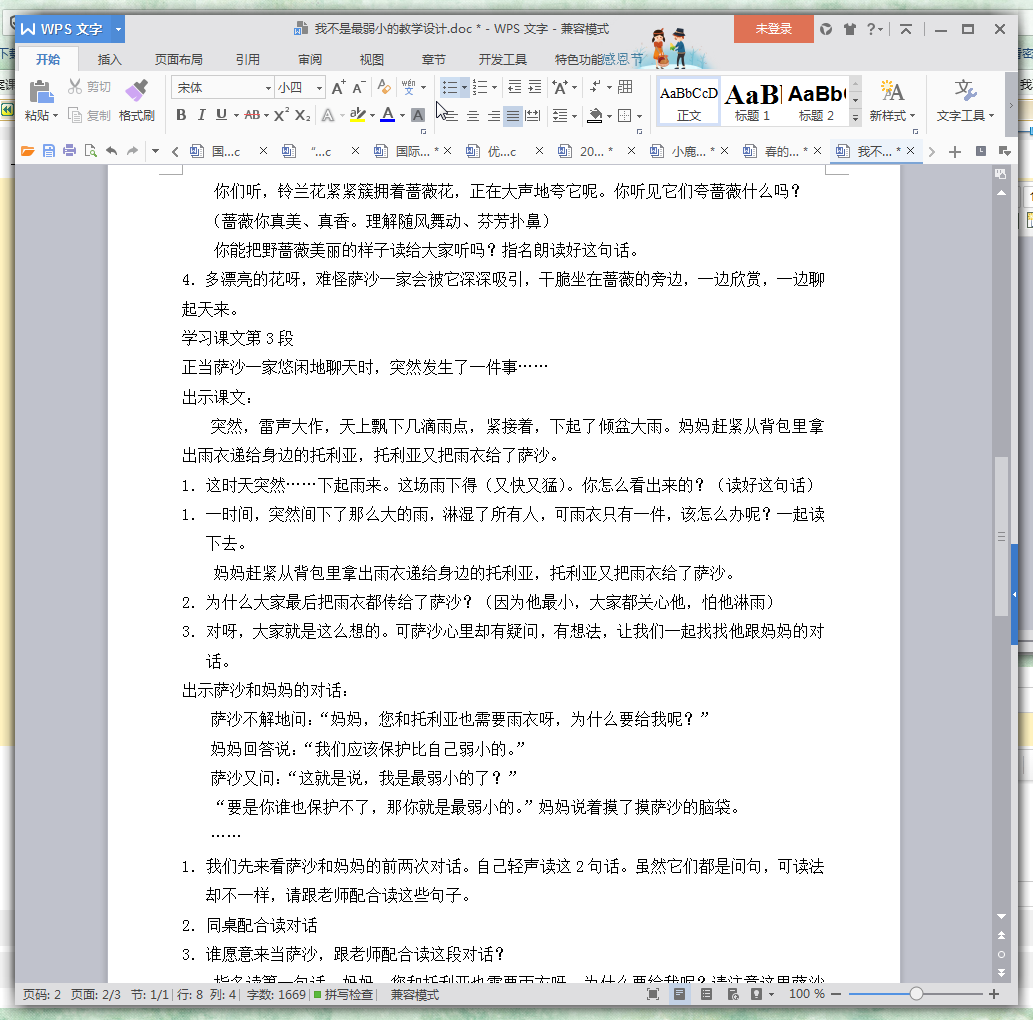Image resolution: width=1033 pixels, height=1020 pixels.
Task: Add a new document tab with plus icon
Action: tap(955, 152)
